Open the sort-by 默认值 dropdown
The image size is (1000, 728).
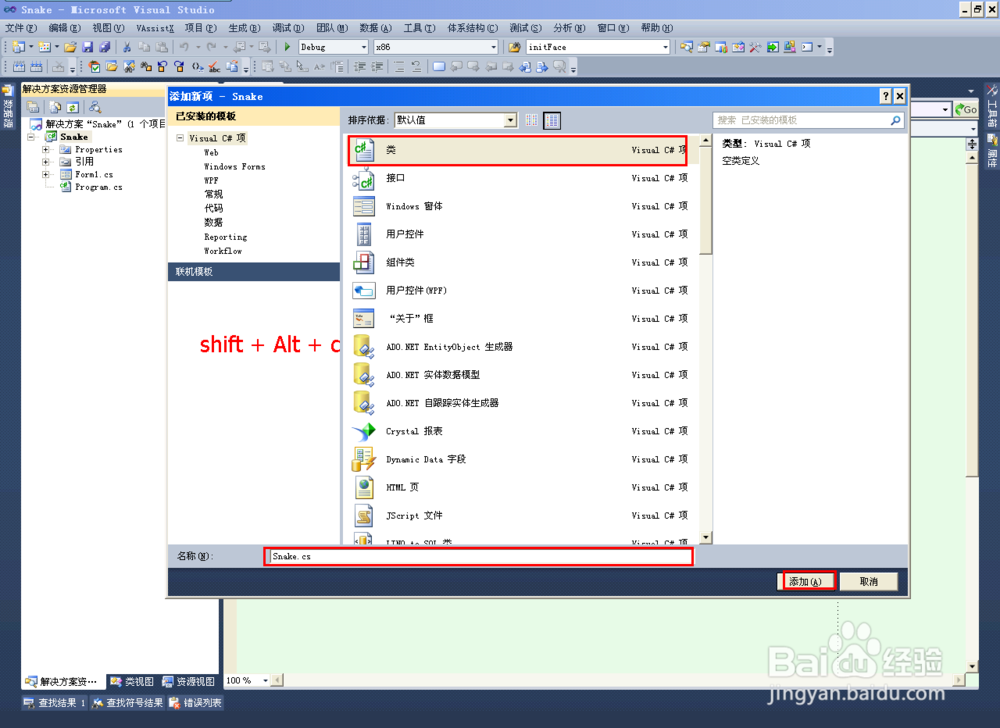(x=510, y=120)
